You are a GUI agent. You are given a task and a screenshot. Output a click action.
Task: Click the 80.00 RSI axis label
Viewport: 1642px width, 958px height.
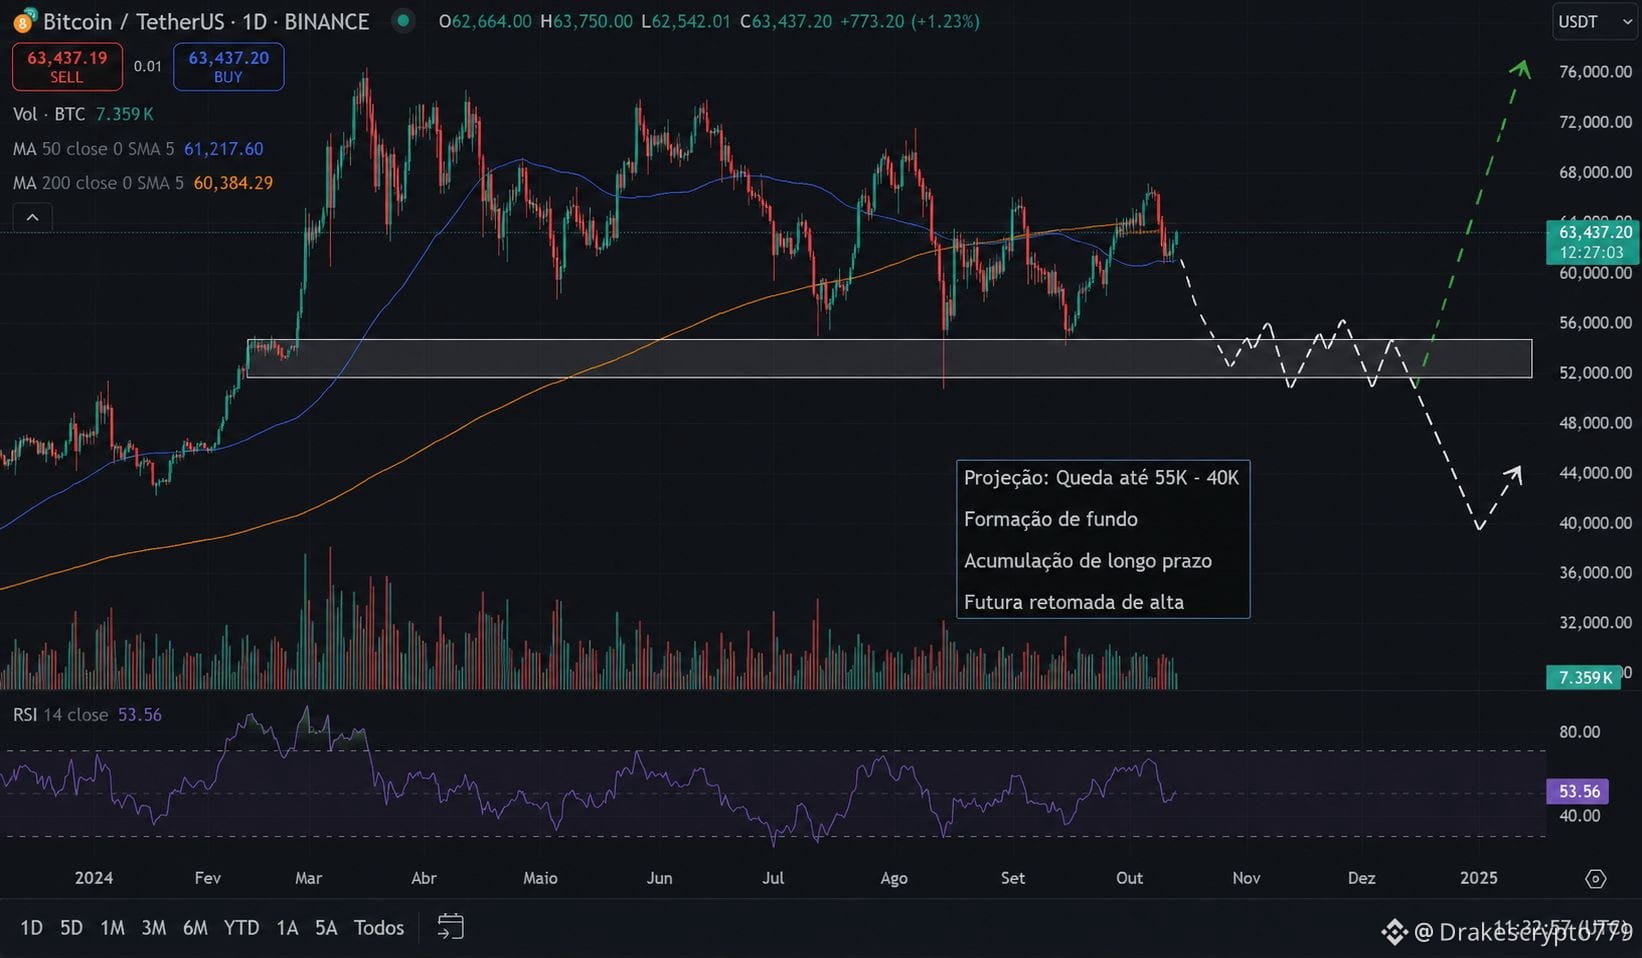pyautogui.click(x=1580, y=732)
